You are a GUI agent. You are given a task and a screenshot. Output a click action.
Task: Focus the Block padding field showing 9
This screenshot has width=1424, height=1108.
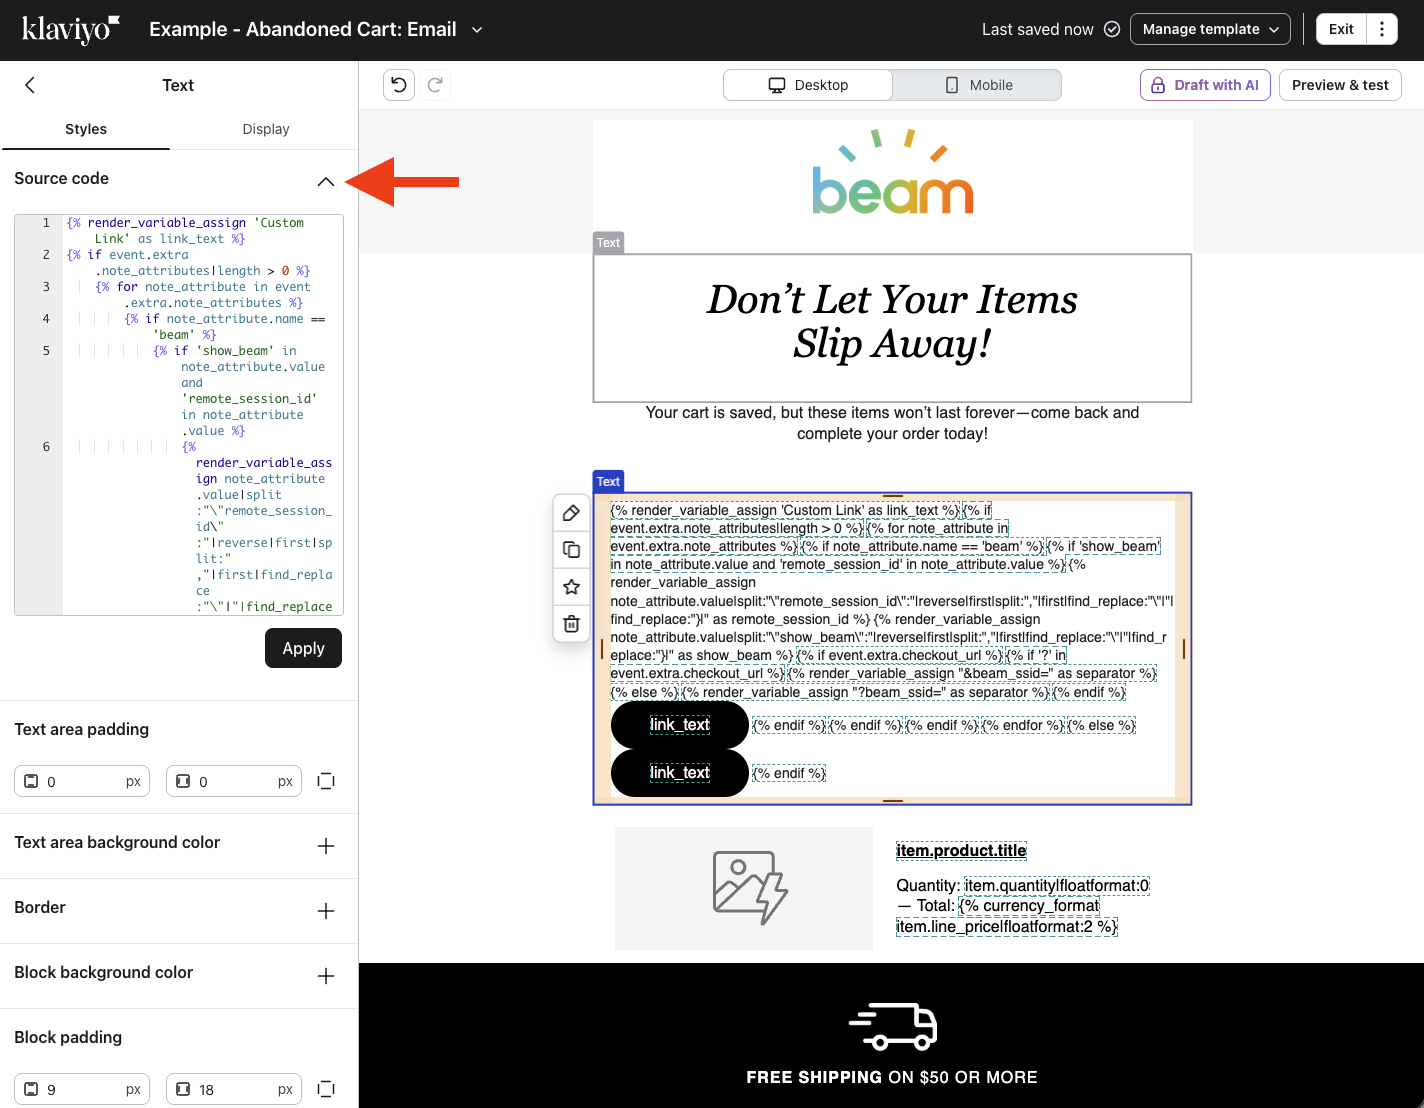(82, 1089)
